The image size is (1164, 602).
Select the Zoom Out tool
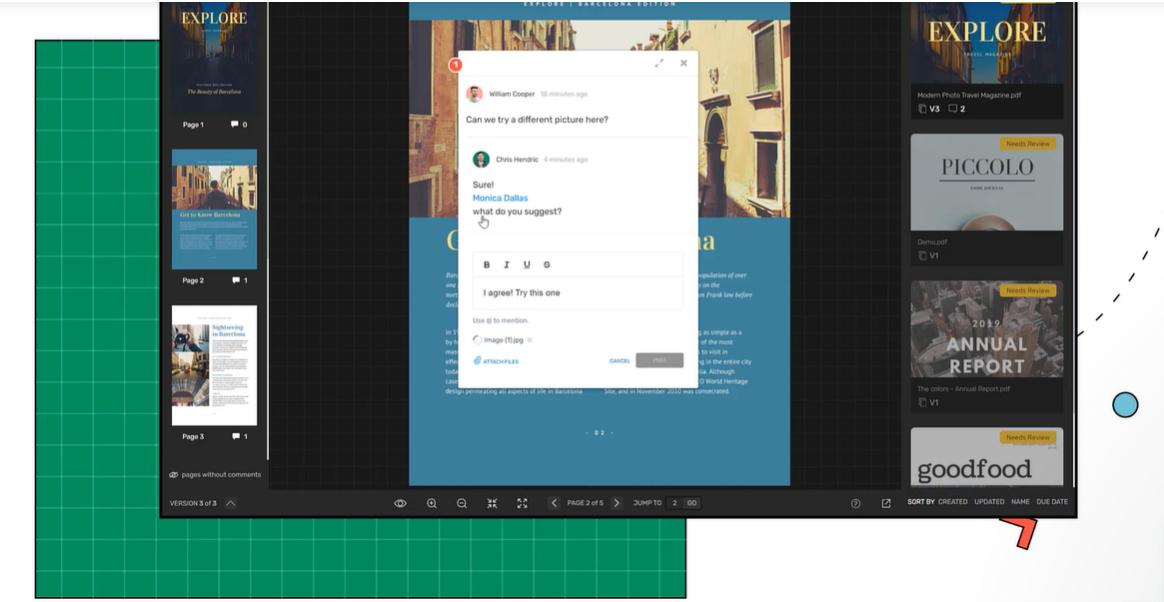462,503
